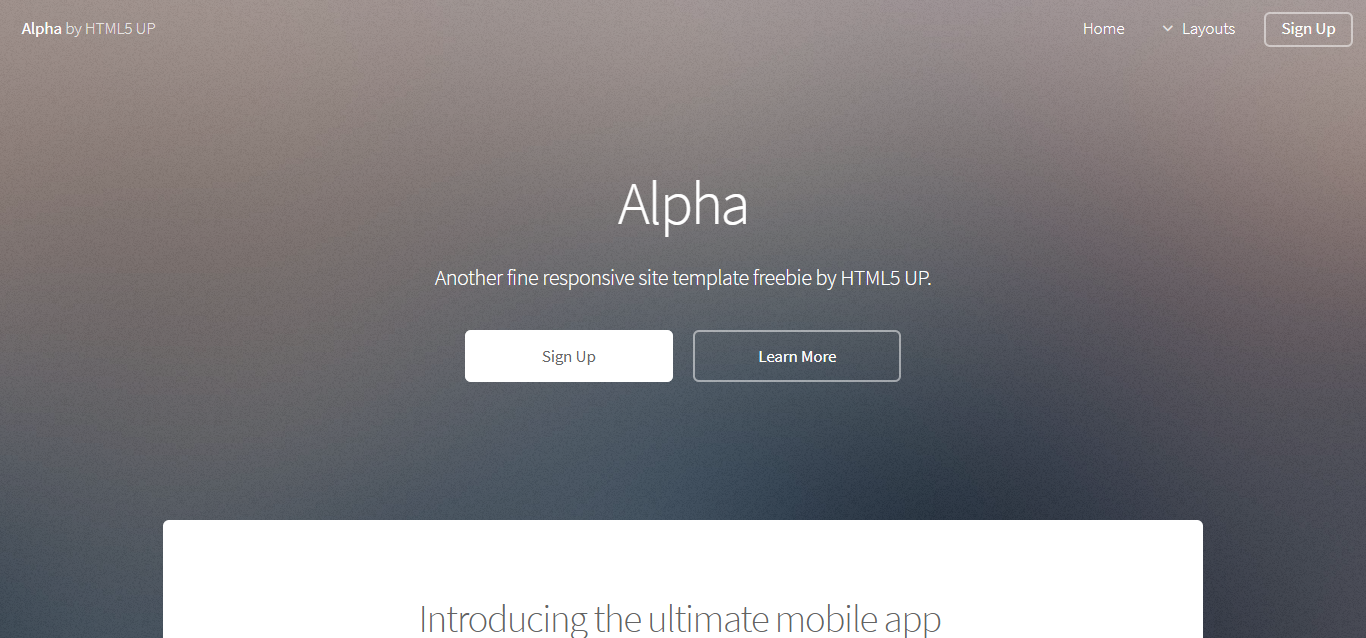Click the bold Alpha logo in header

point(41,28)
